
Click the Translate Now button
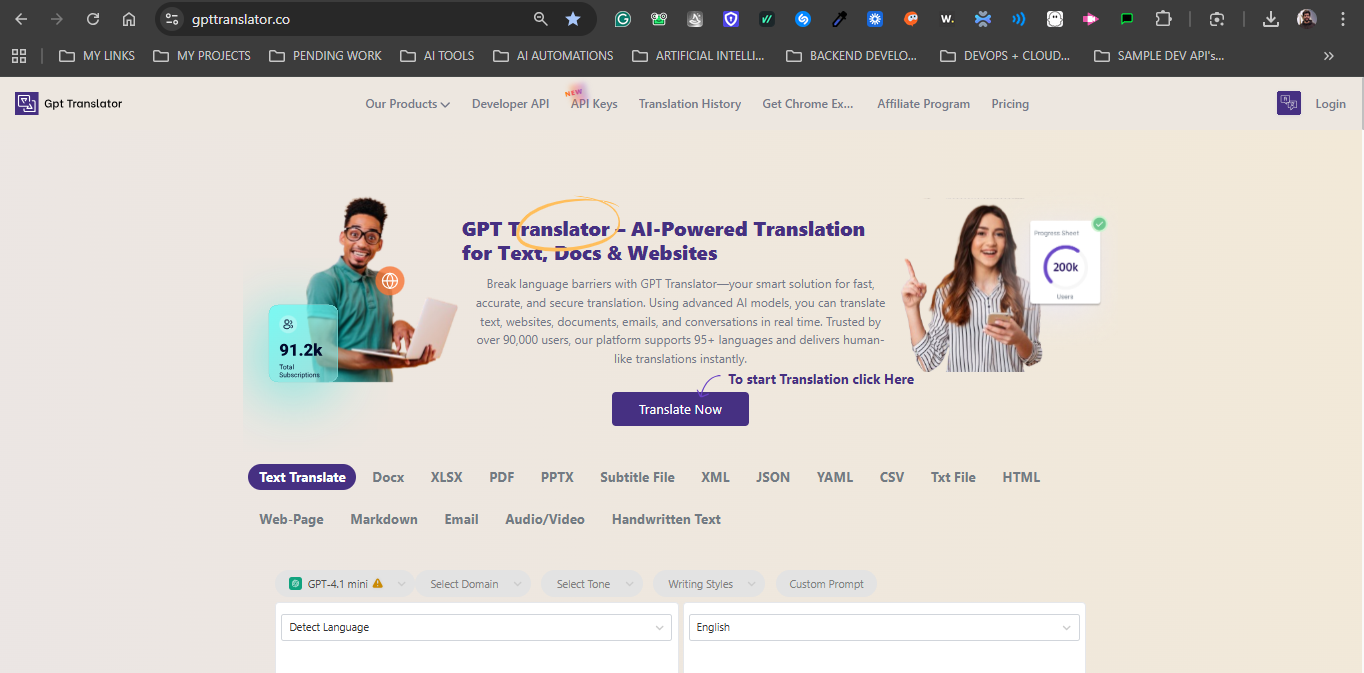[x=680, y=409]
